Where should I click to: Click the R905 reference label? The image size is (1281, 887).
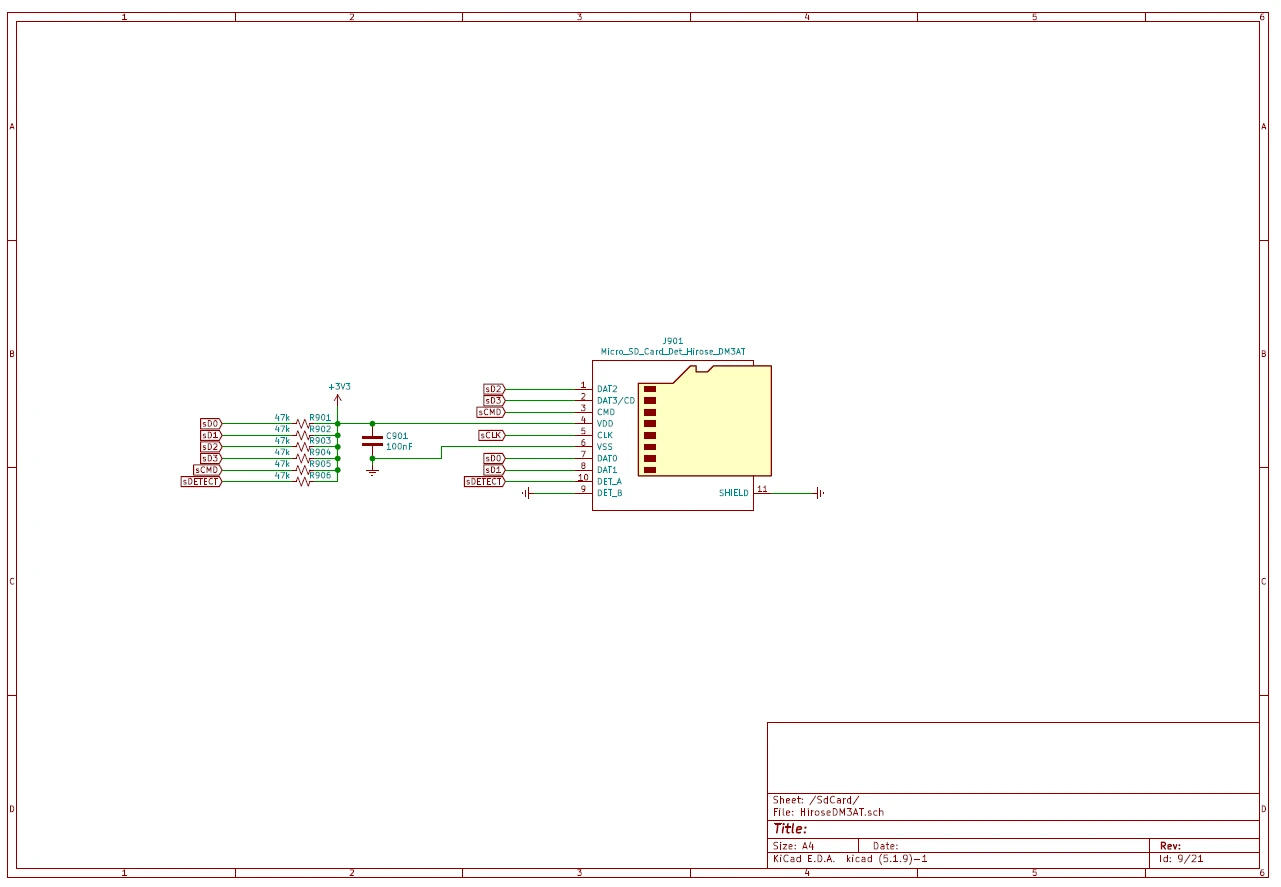320,464
